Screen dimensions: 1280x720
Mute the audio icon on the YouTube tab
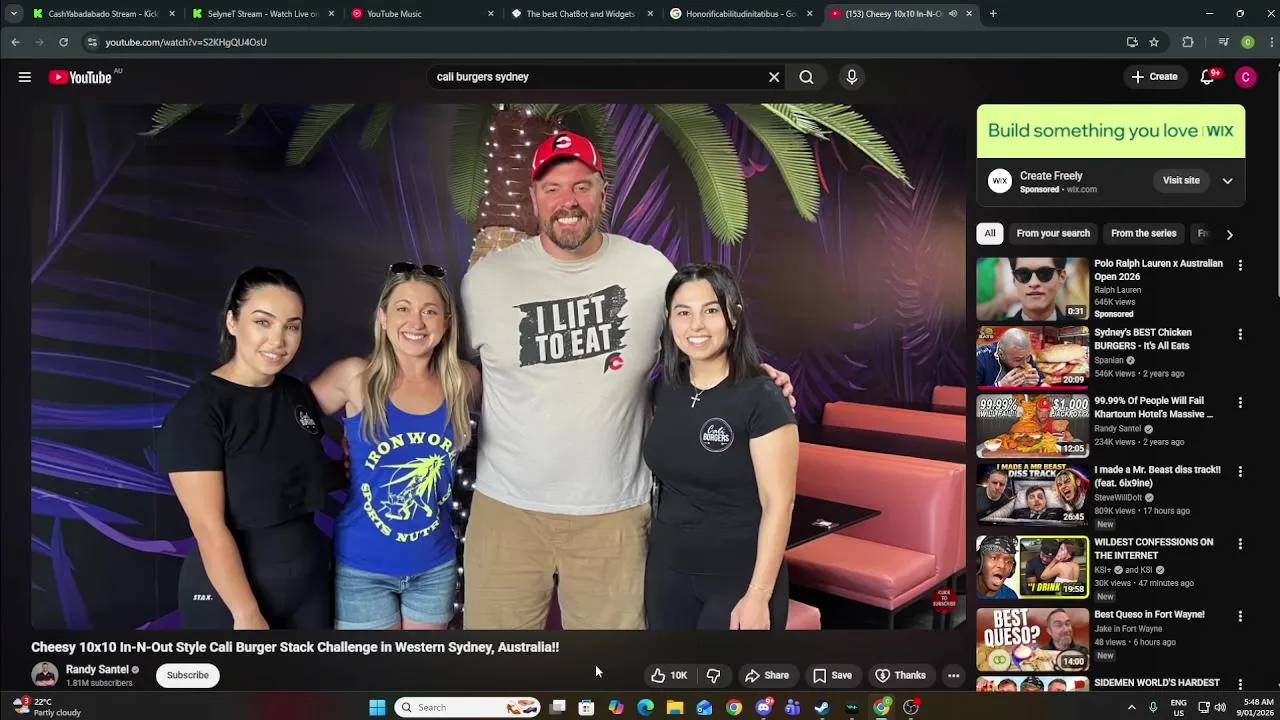click(x=953, y=14)
